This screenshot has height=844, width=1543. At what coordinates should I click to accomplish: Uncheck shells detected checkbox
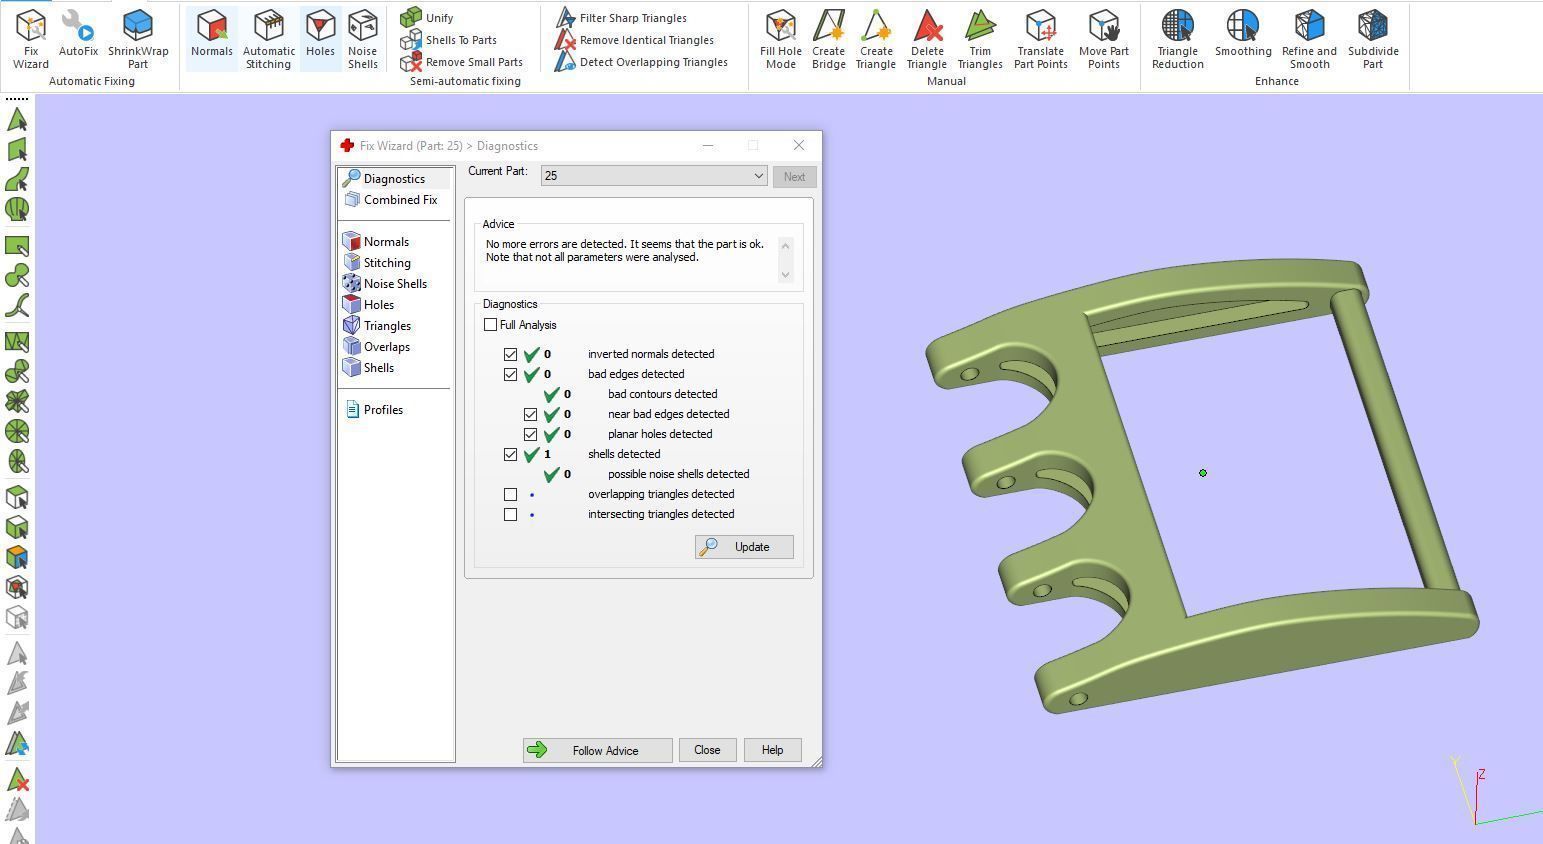tap(511, 454)
